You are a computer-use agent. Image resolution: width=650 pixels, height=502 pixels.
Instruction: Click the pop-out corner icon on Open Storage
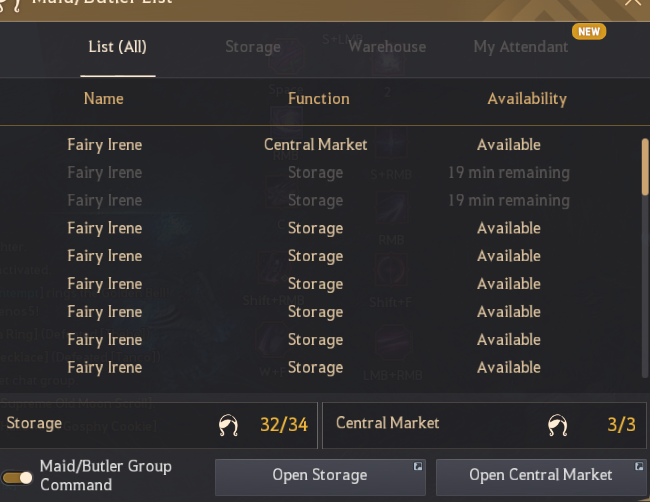(418, 466)
